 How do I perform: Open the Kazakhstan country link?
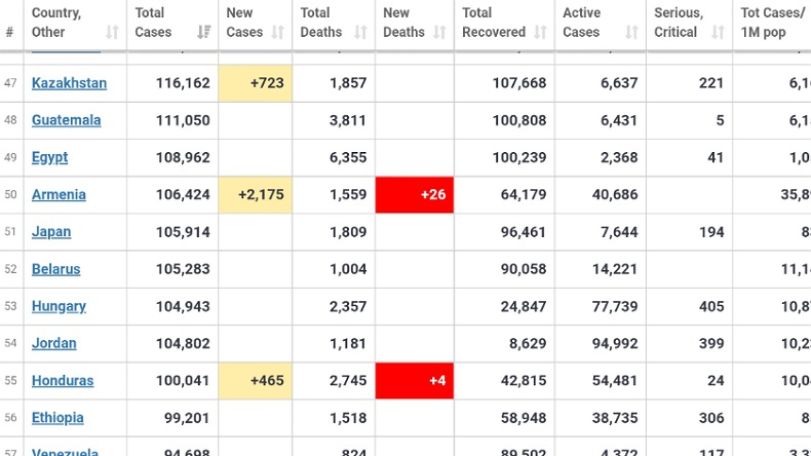69,83
